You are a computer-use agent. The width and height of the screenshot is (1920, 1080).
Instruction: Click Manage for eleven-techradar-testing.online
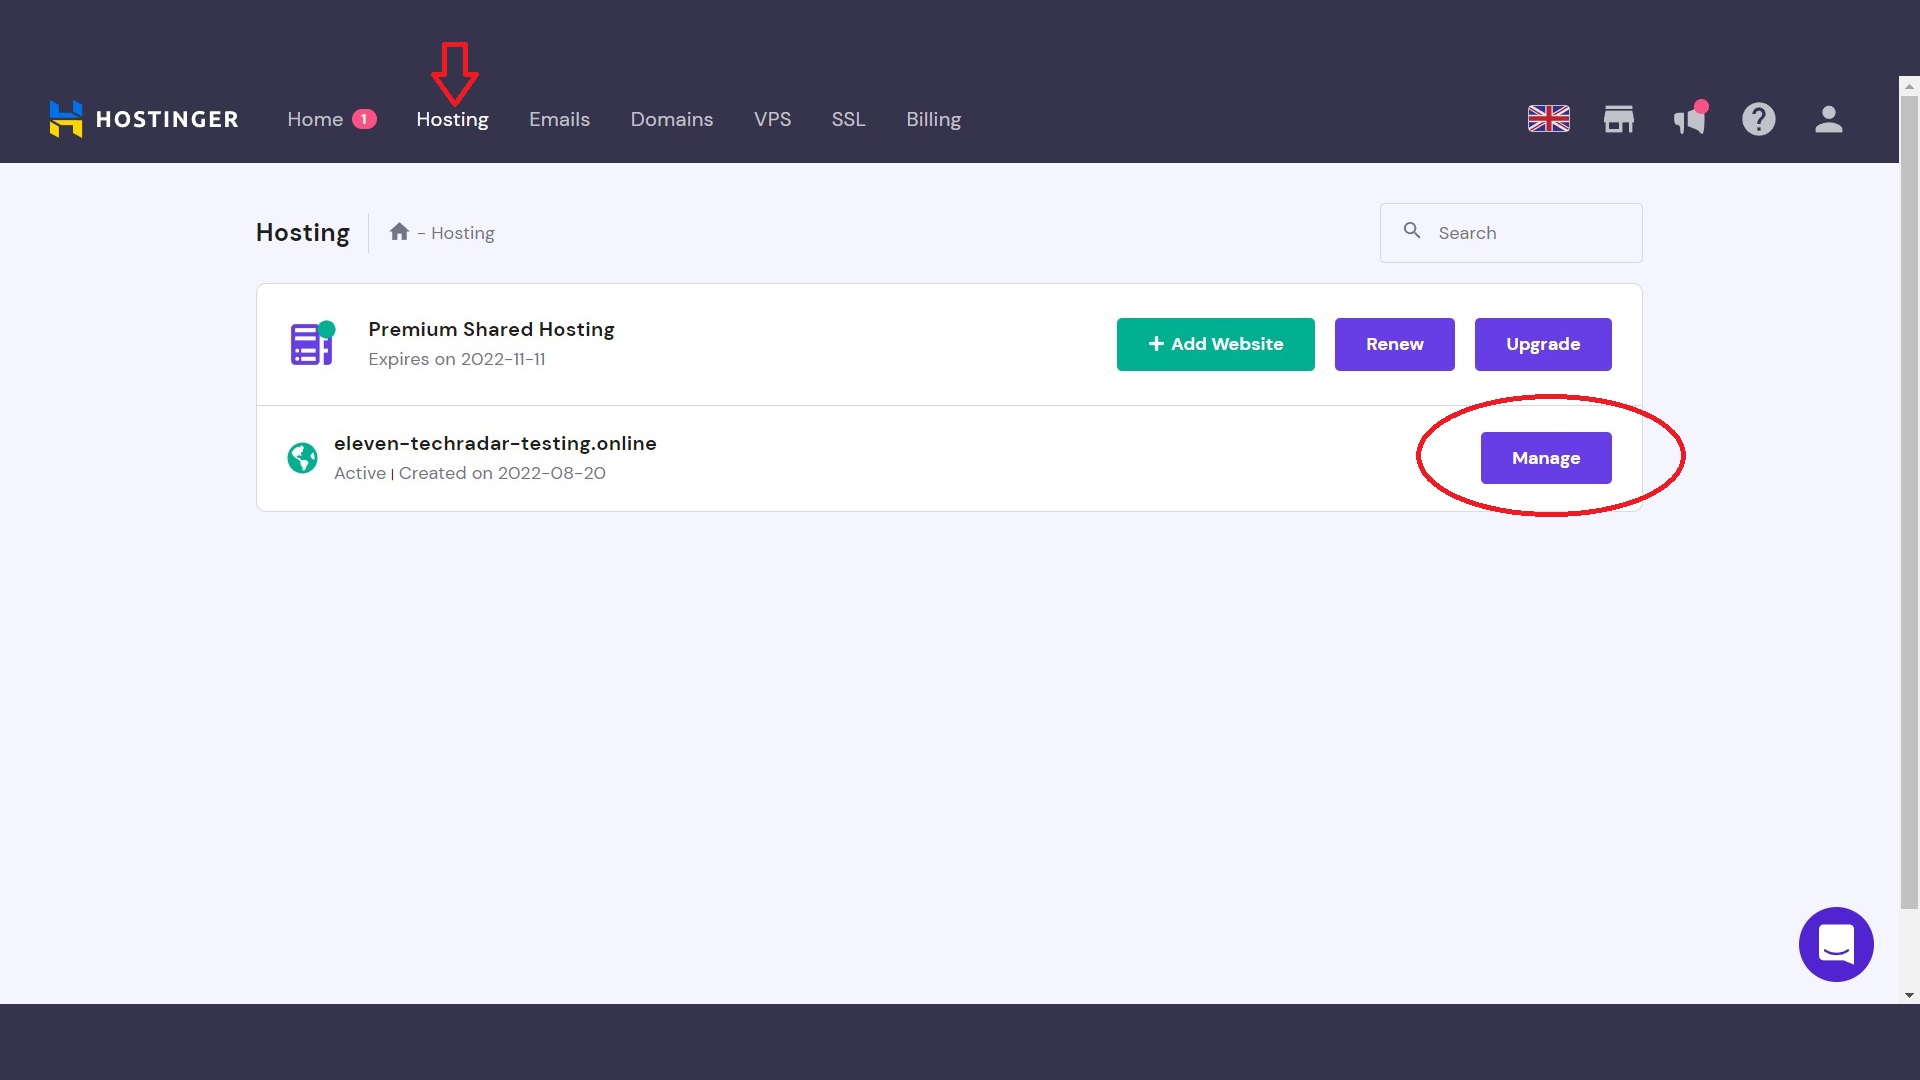click(1546, 458)
